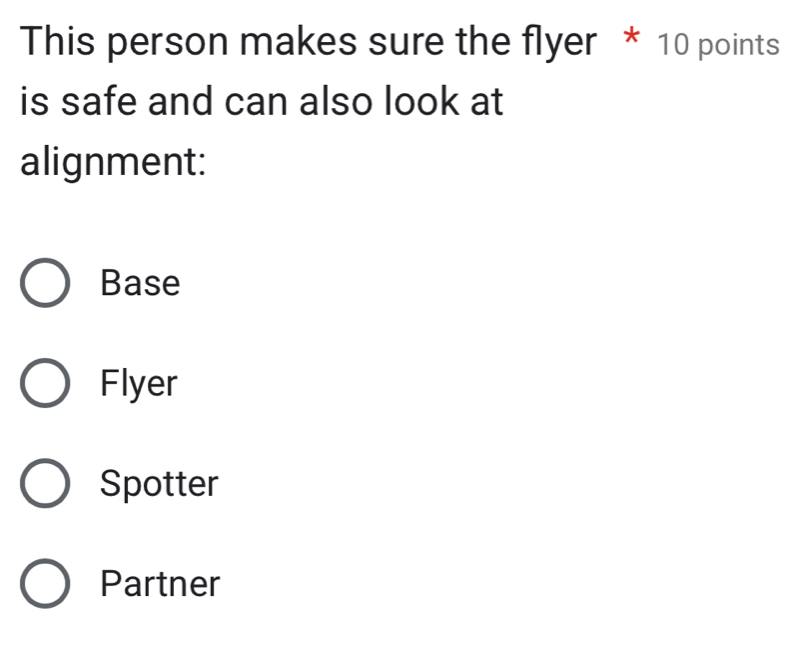799x669 pixels.
Task: Click the "Spotter" answer label text
Action: pyautogui.click(x=160, y=484)
